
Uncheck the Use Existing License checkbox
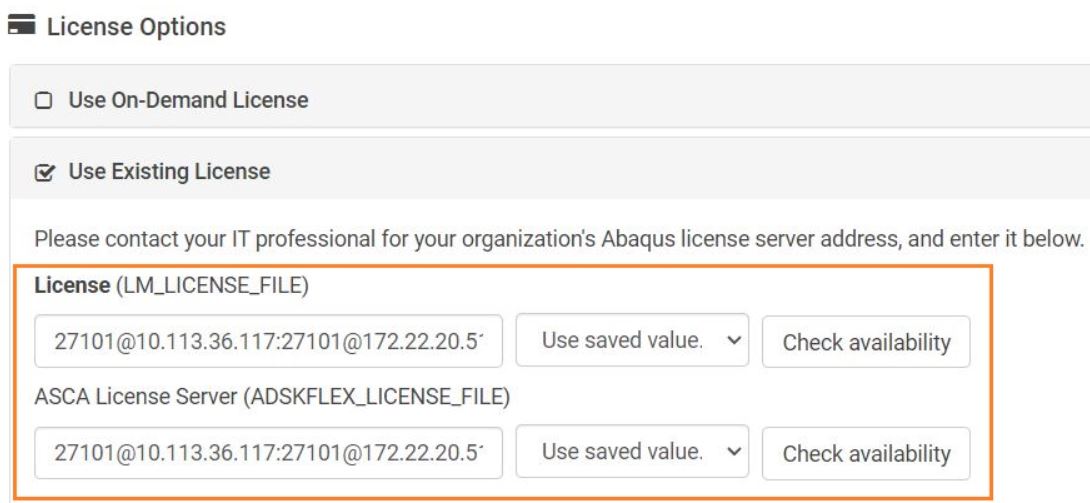tap(44, 172)
